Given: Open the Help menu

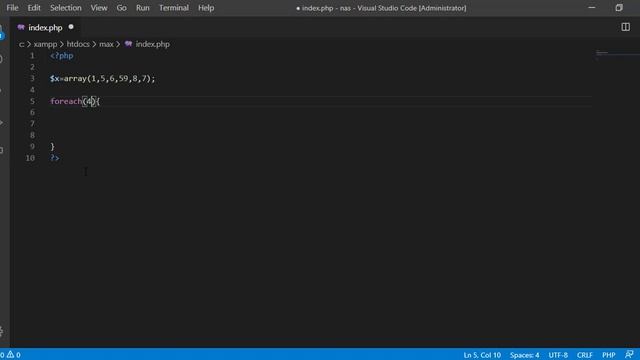Looking at the screenshot, I should tap(206, 8).
